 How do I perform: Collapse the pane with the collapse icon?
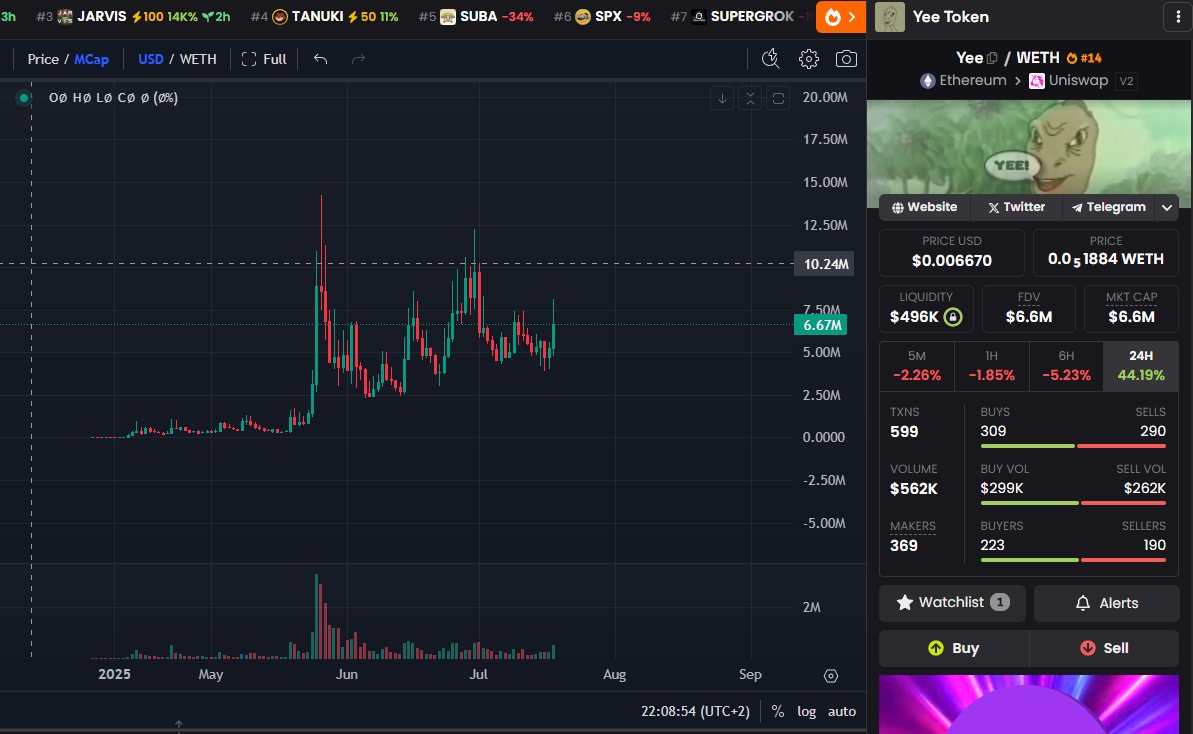[750, 98]
